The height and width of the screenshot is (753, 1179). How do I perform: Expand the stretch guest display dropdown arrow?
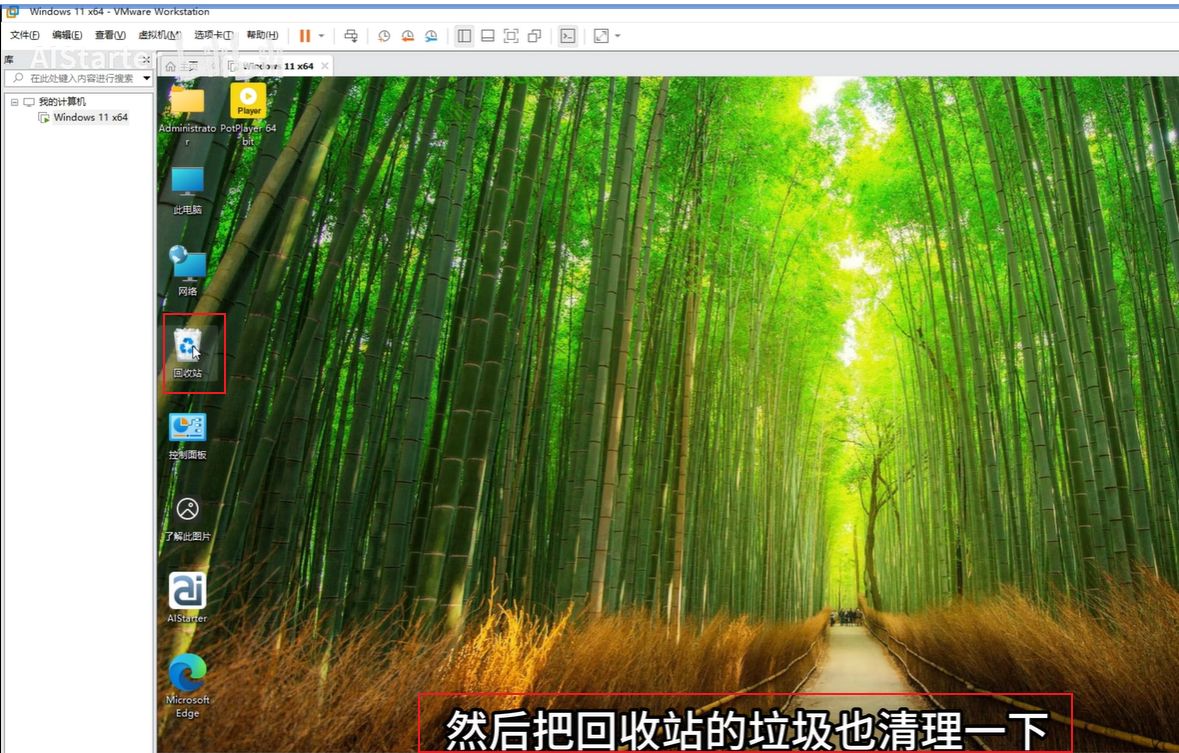(x=617, y=36)
